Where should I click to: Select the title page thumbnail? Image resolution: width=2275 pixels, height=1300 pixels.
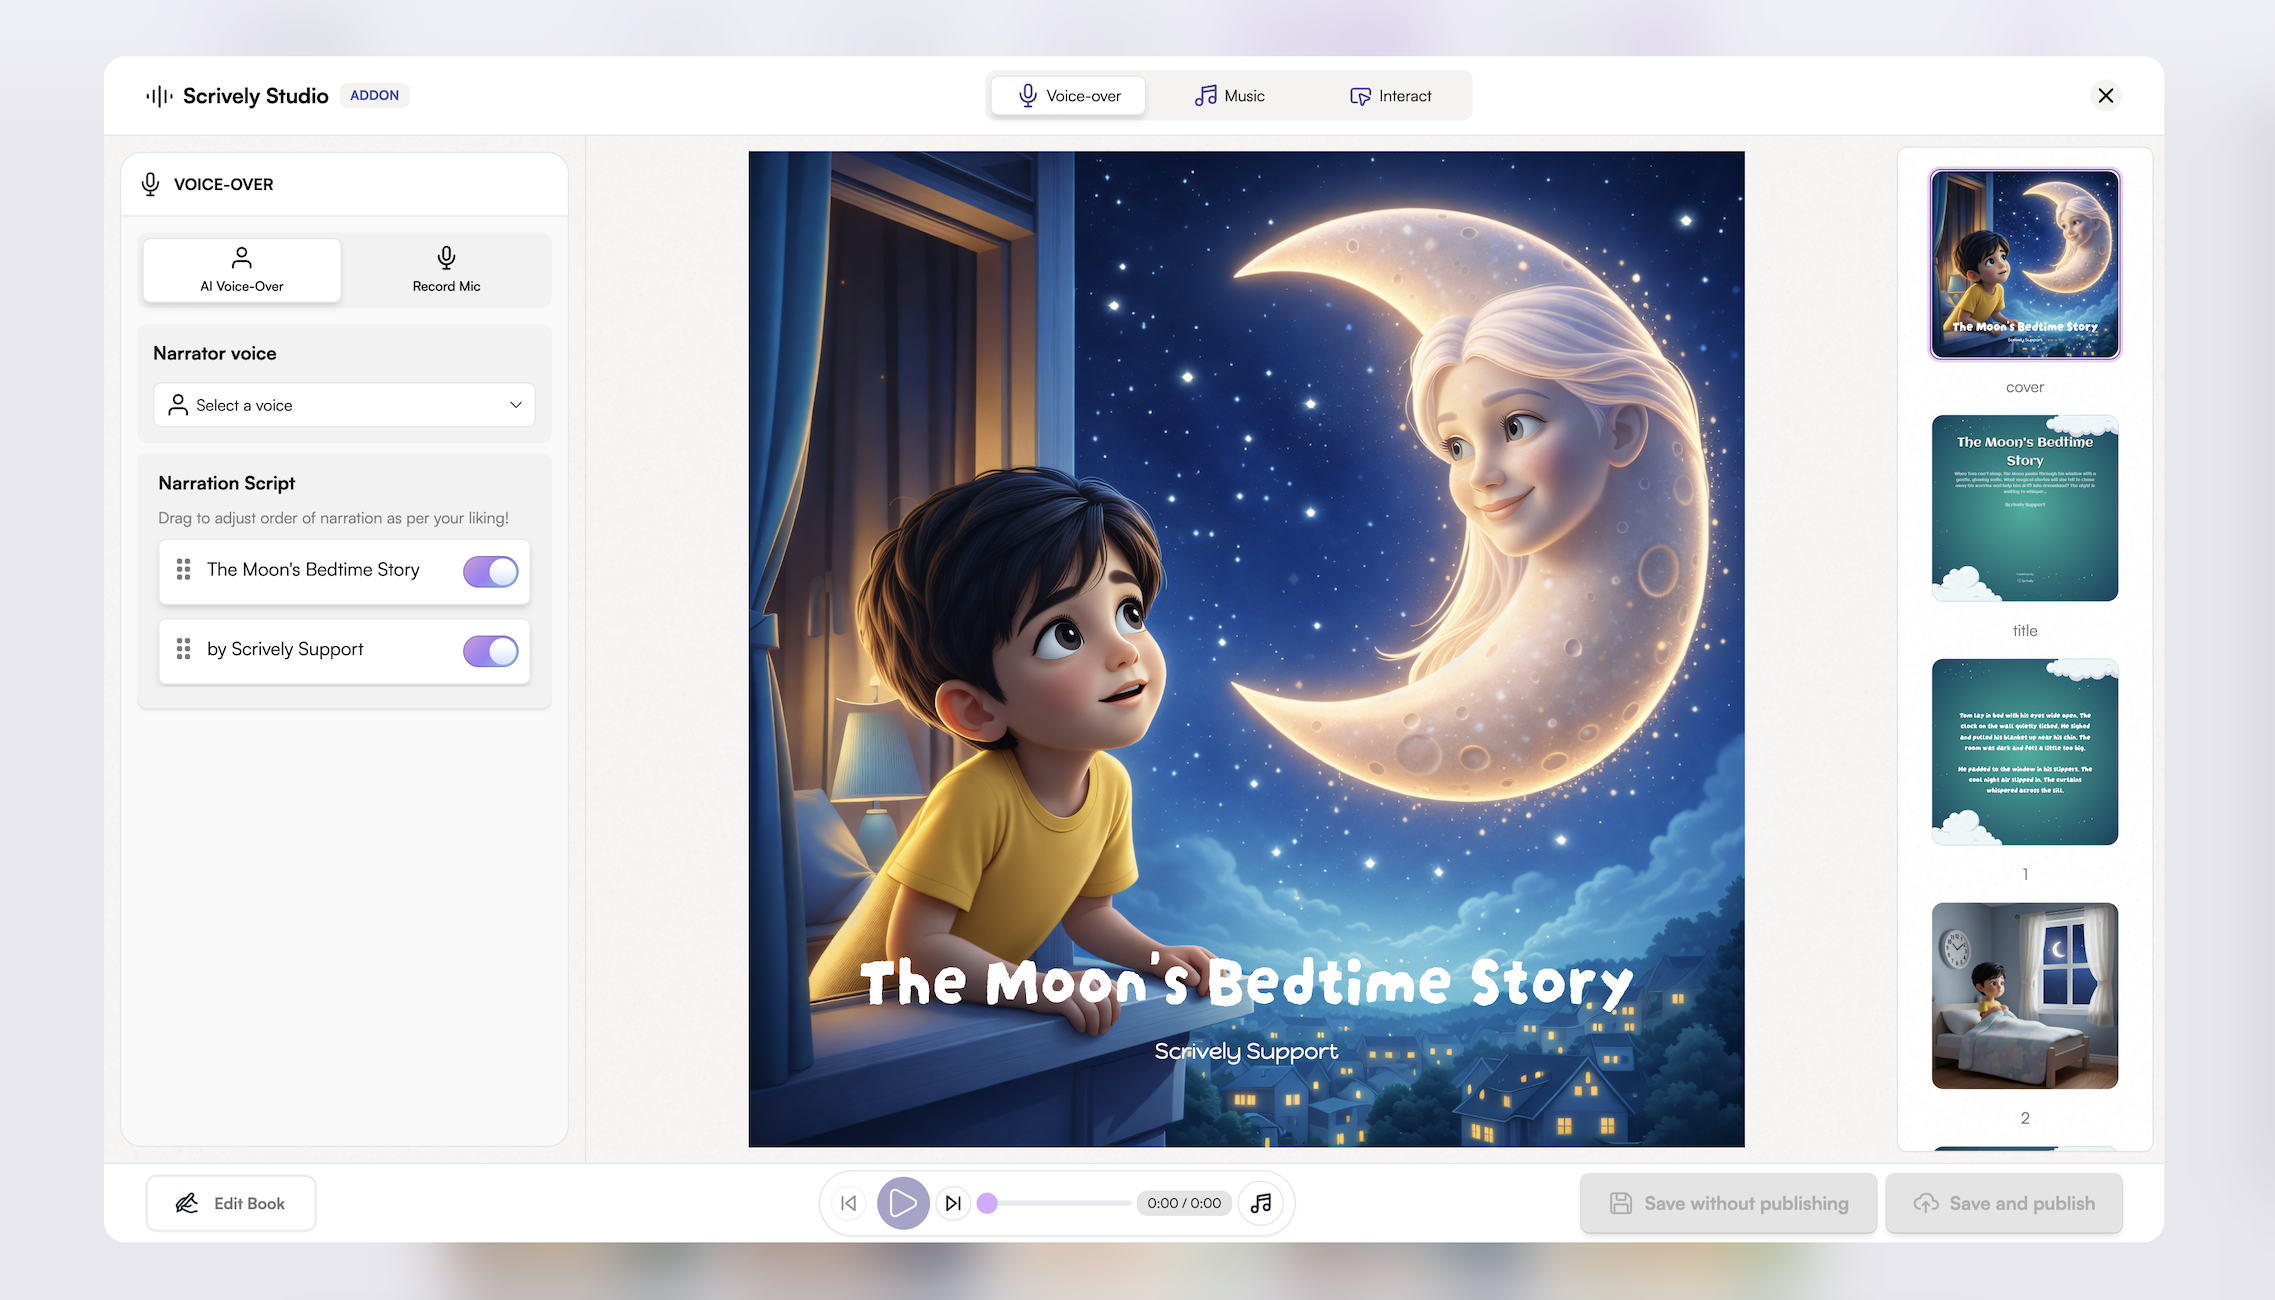tap(2024, 508)
